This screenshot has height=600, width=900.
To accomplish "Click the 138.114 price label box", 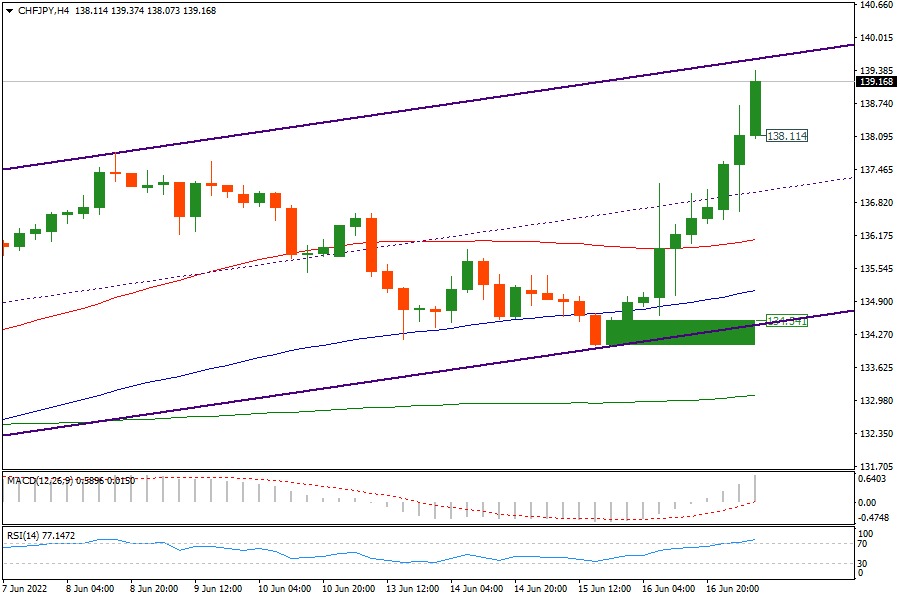I will (x=786, y=136).
